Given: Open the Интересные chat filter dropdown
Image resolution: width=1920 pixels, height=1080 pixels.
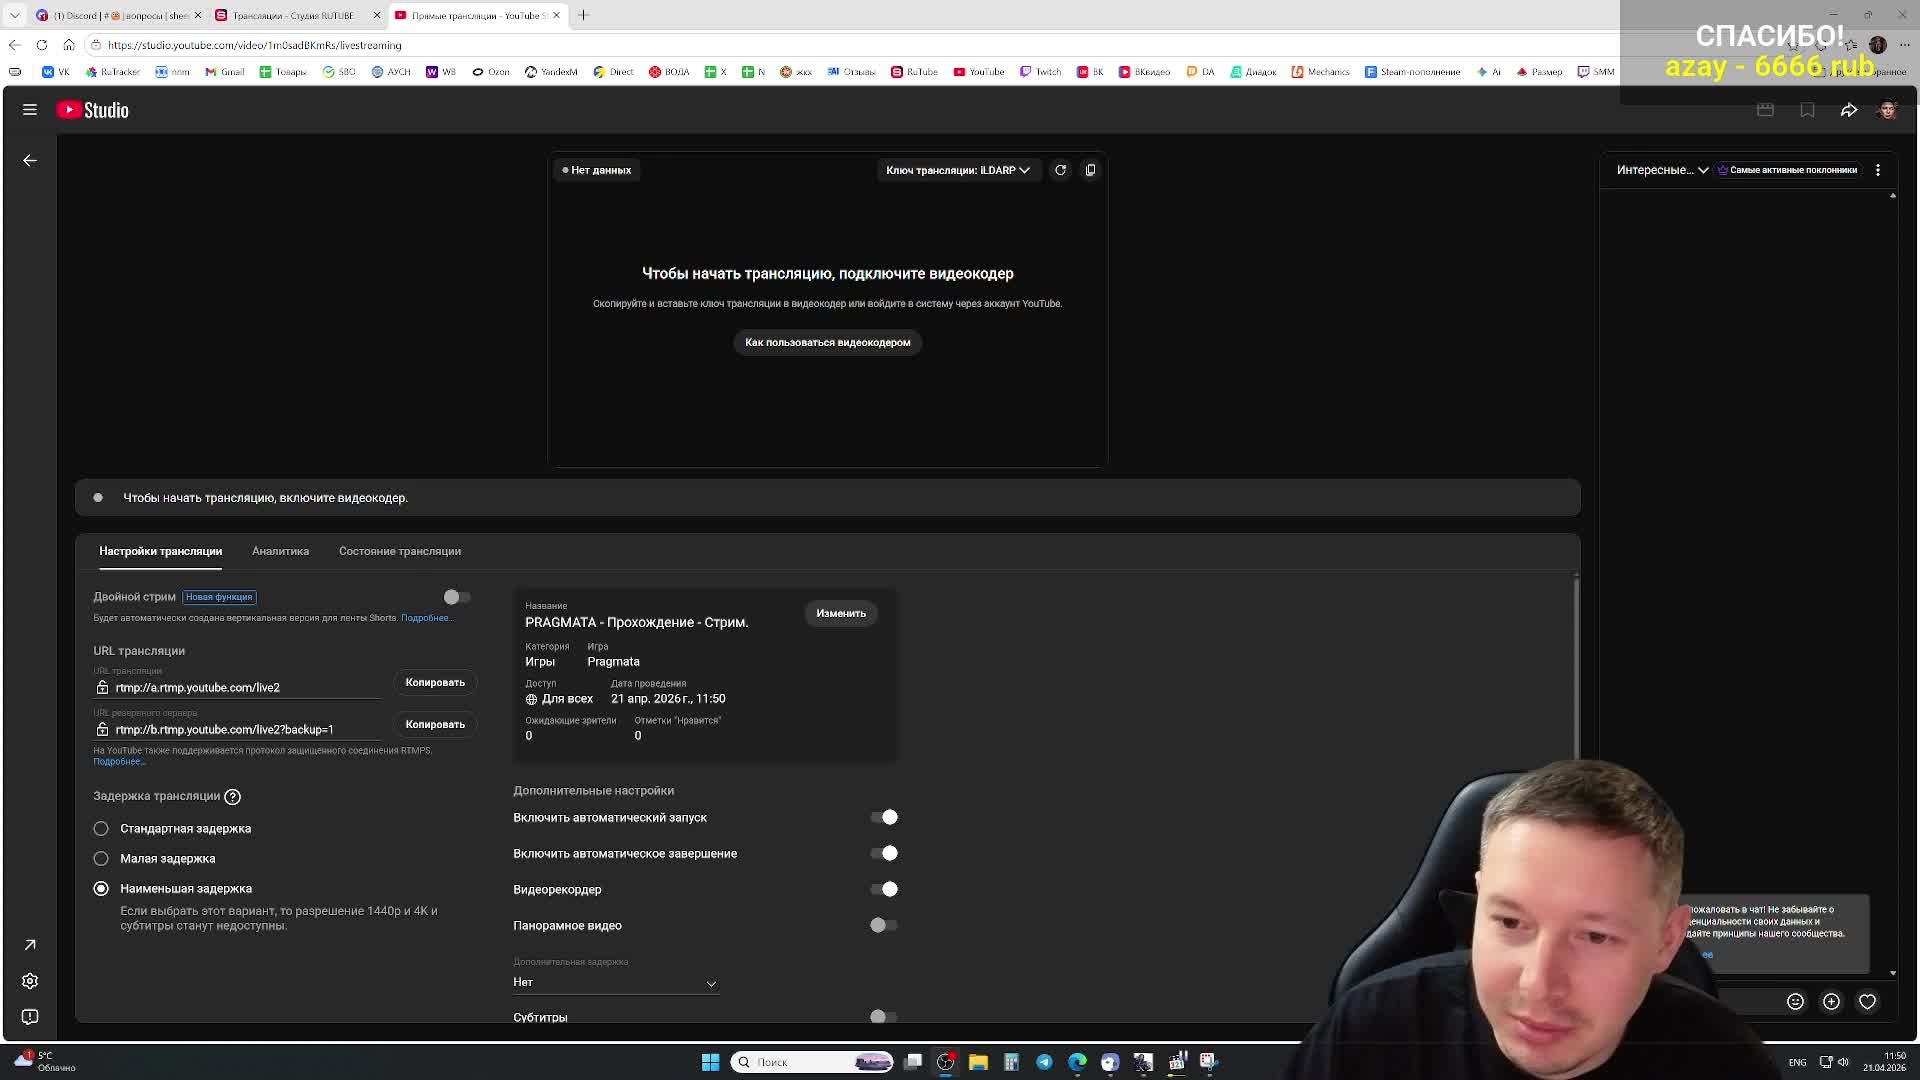Looking at the screenshot, I should point(1661,170).
